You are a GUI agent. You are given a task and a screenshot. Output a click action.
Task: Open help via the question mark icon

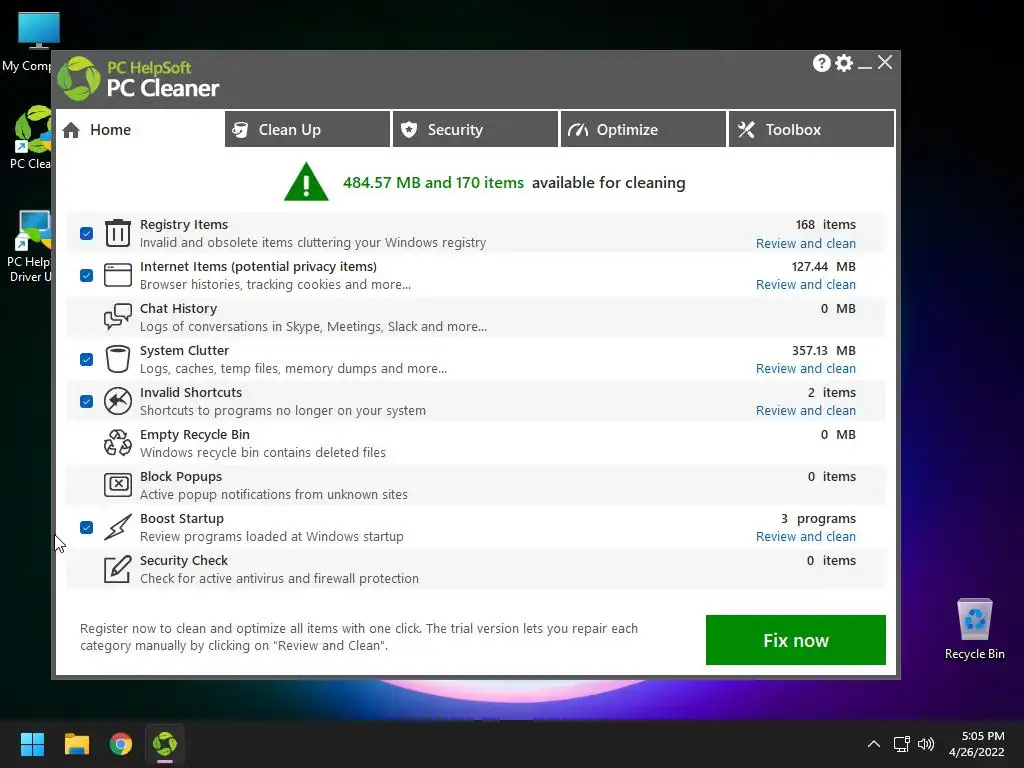(822, 63)
